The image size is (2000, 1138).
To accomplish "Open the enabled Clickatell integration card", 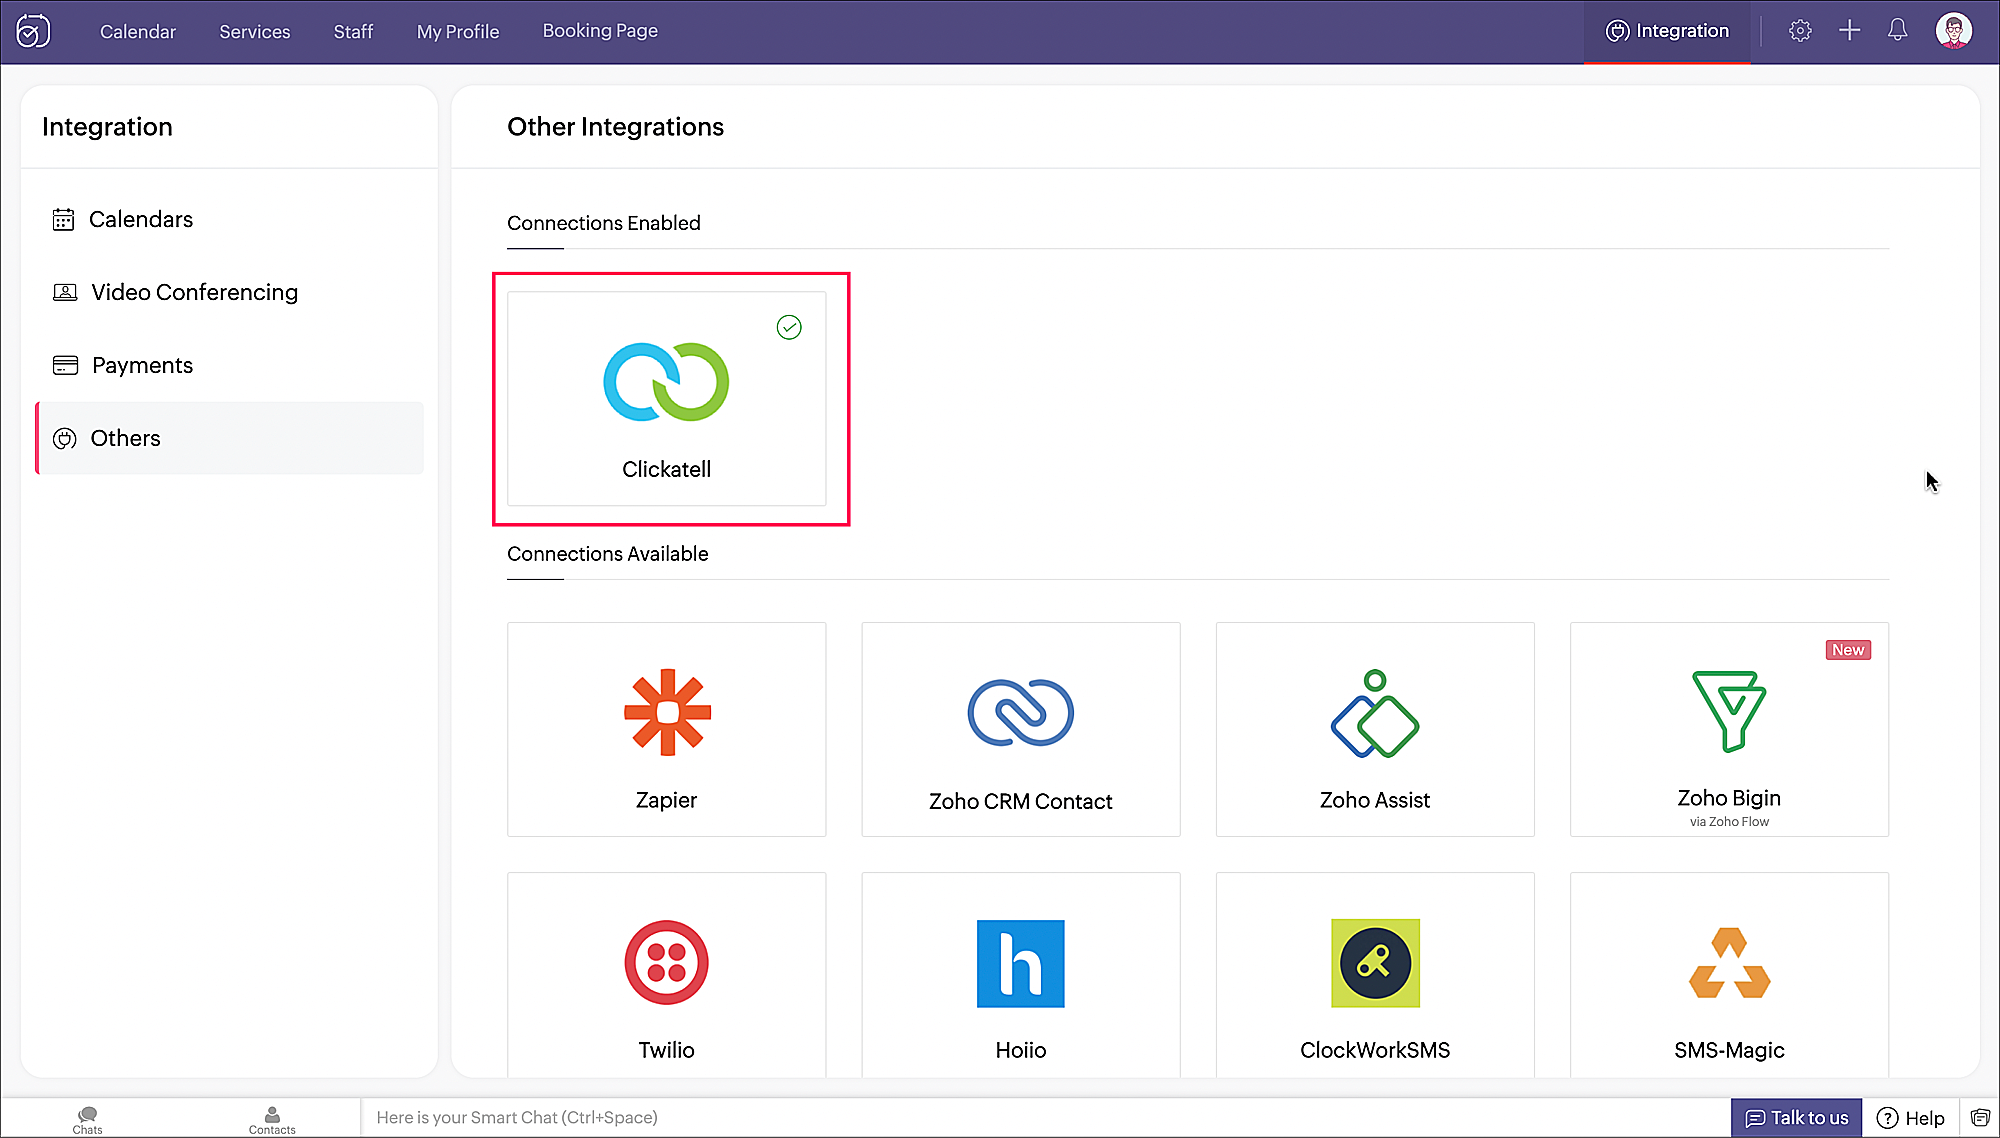I will click(x=667, y=398).
